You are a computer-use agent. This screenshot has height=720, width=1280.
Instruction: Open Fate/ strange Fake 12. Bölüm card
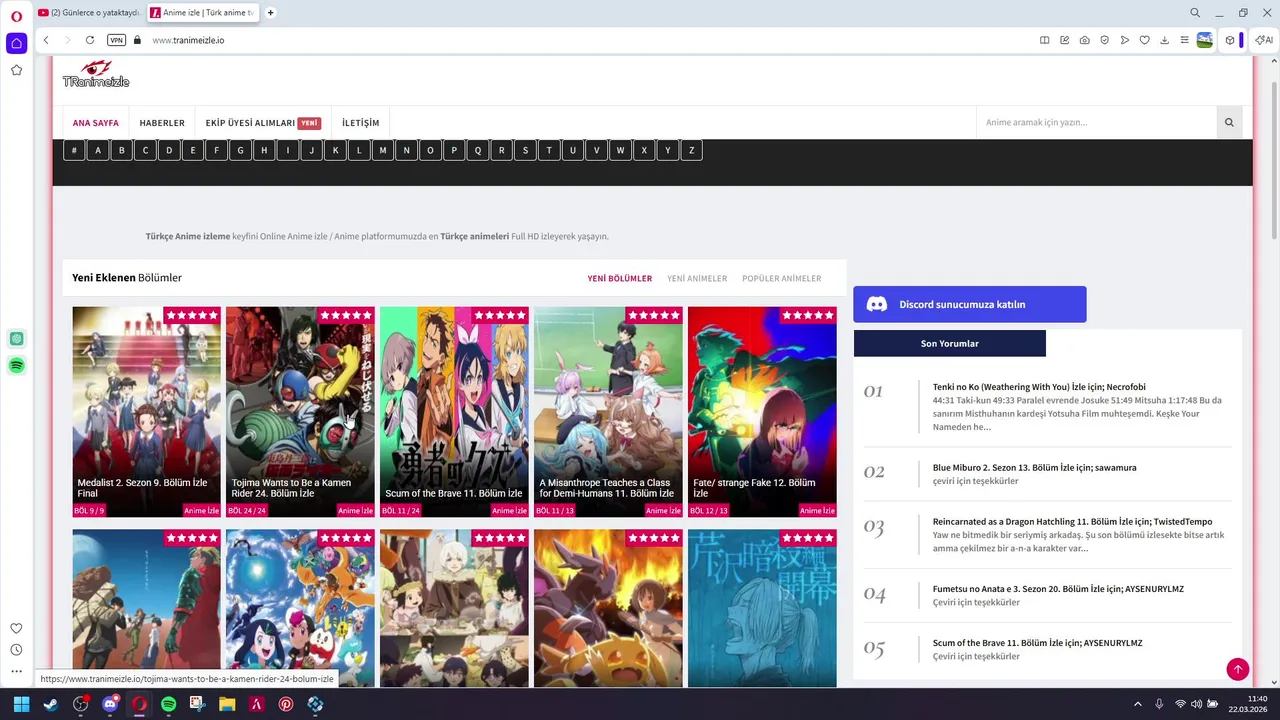pyautogui.click(x=762, y=411)
